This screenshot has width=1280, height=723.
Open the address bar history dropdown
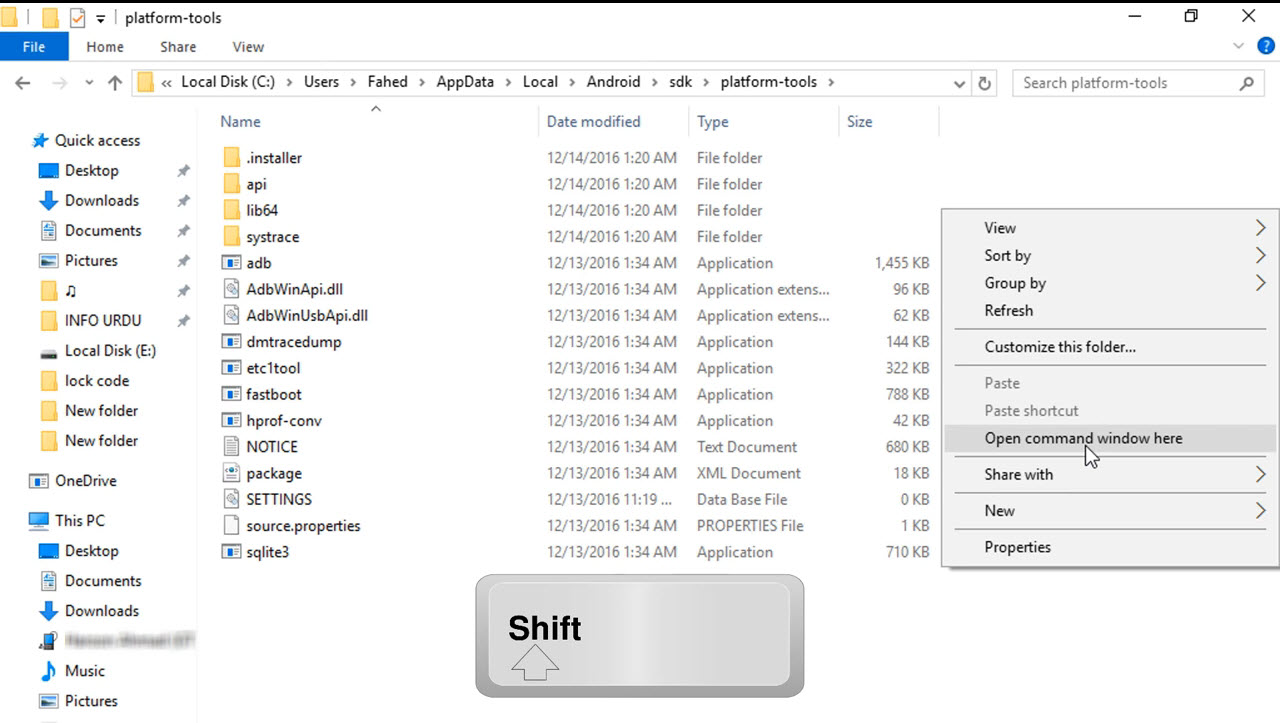(x=960, y=83)
